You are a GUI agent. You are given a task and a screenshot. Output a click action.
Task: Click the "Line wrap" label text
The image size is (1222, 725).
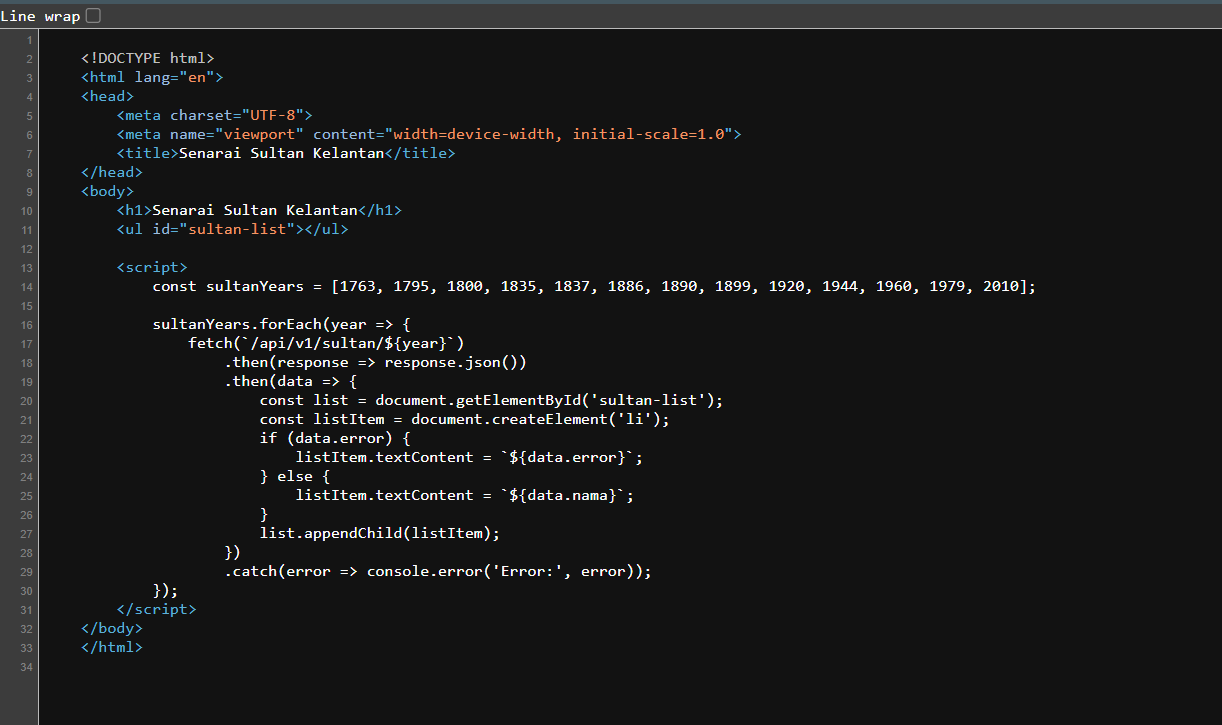pyautogui.click(x=40, y=16)
